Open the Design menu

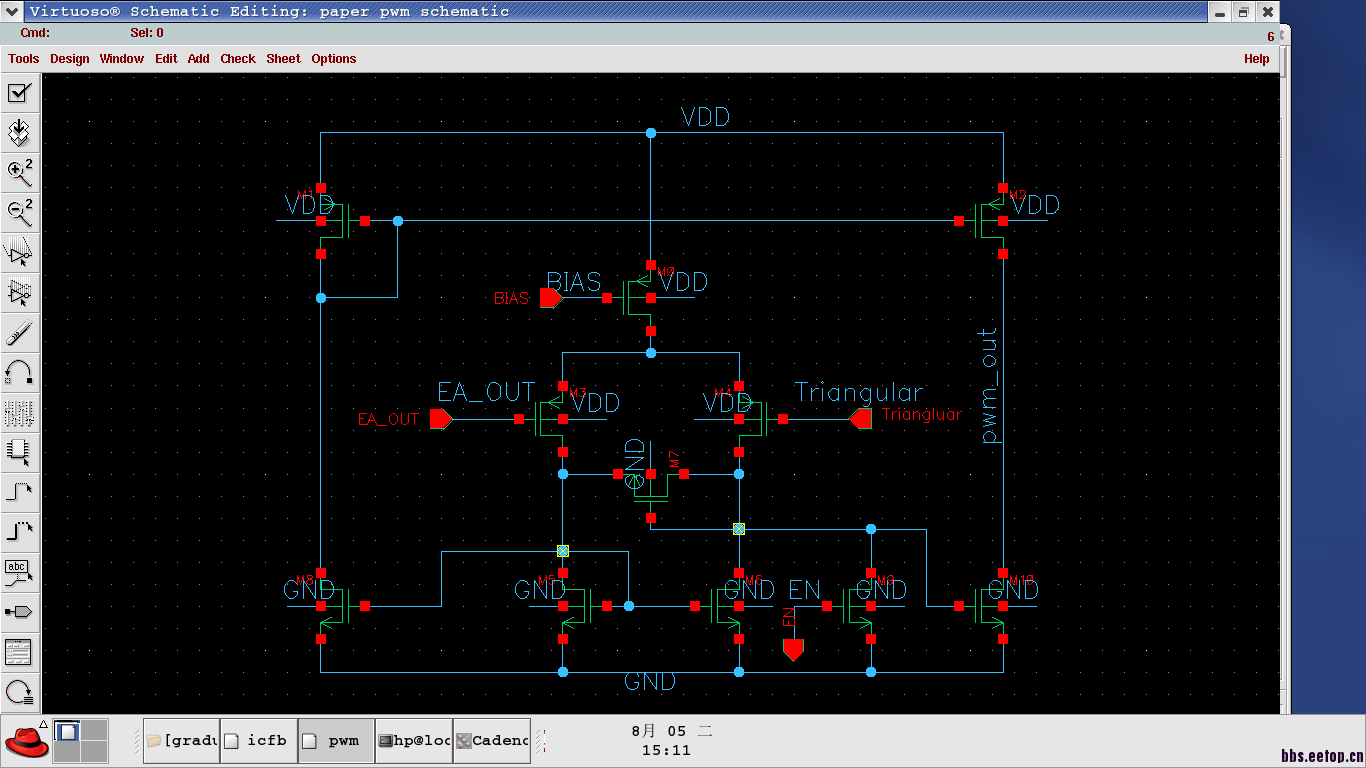(70, 59)
